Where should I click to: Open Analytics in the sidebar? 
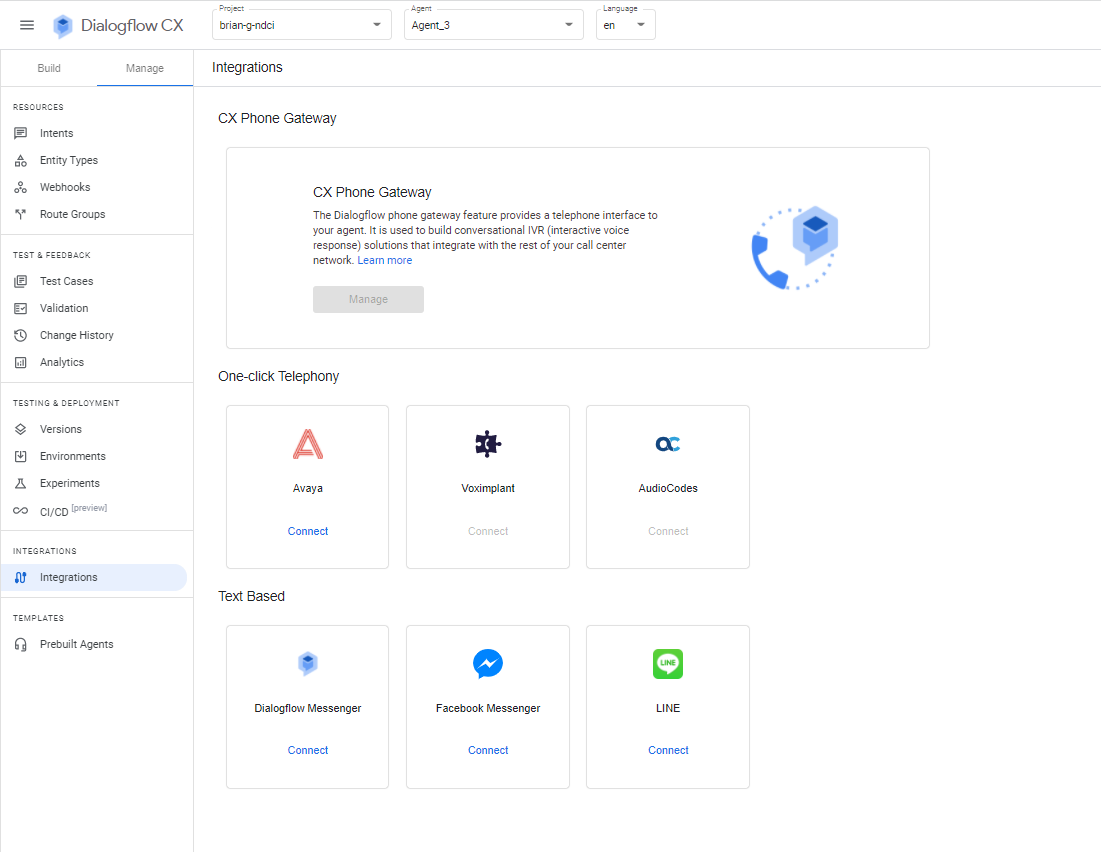[96, 362]
